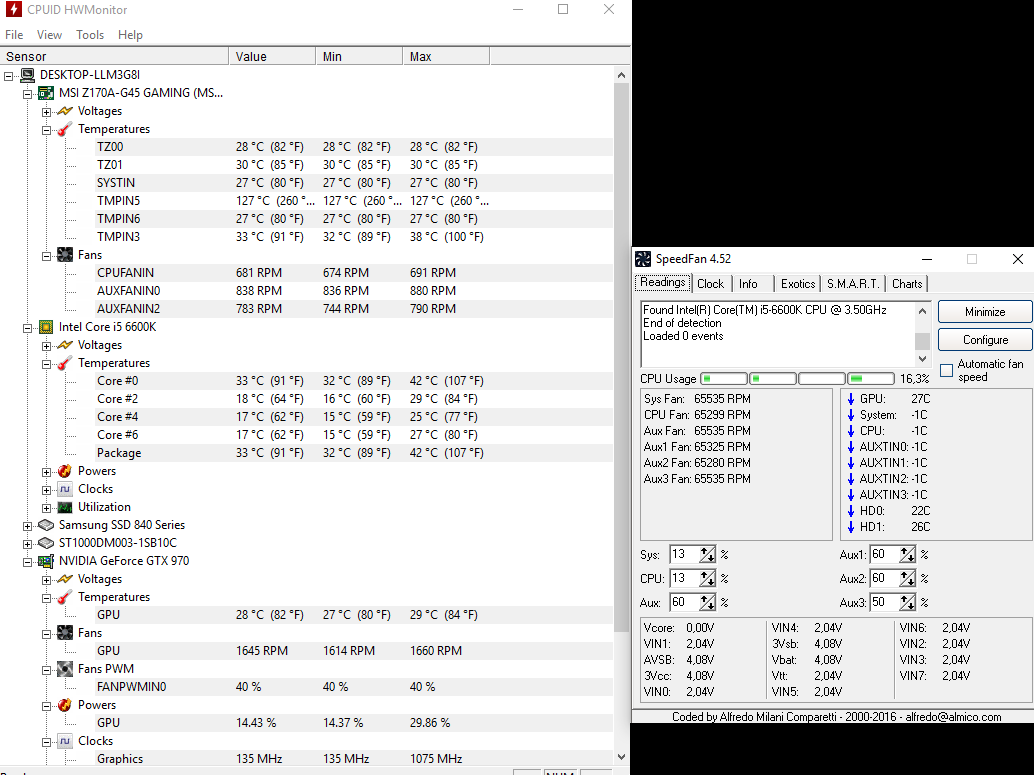Viewport: 1034px width, 775px height.
Task: Click the GPU Clocks waveform icon
Action: (65, 741)
